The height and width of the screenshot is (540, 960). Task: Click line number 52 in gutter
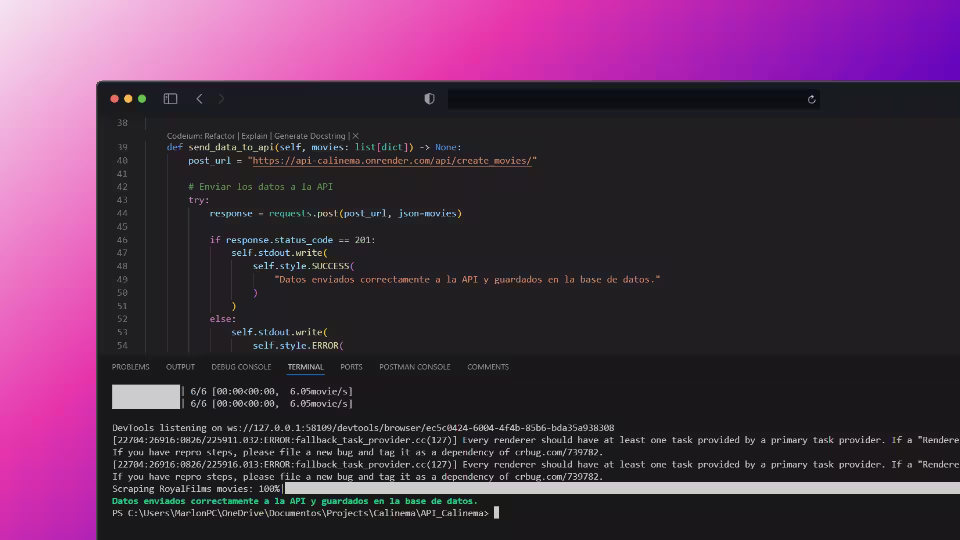point(122,319)
